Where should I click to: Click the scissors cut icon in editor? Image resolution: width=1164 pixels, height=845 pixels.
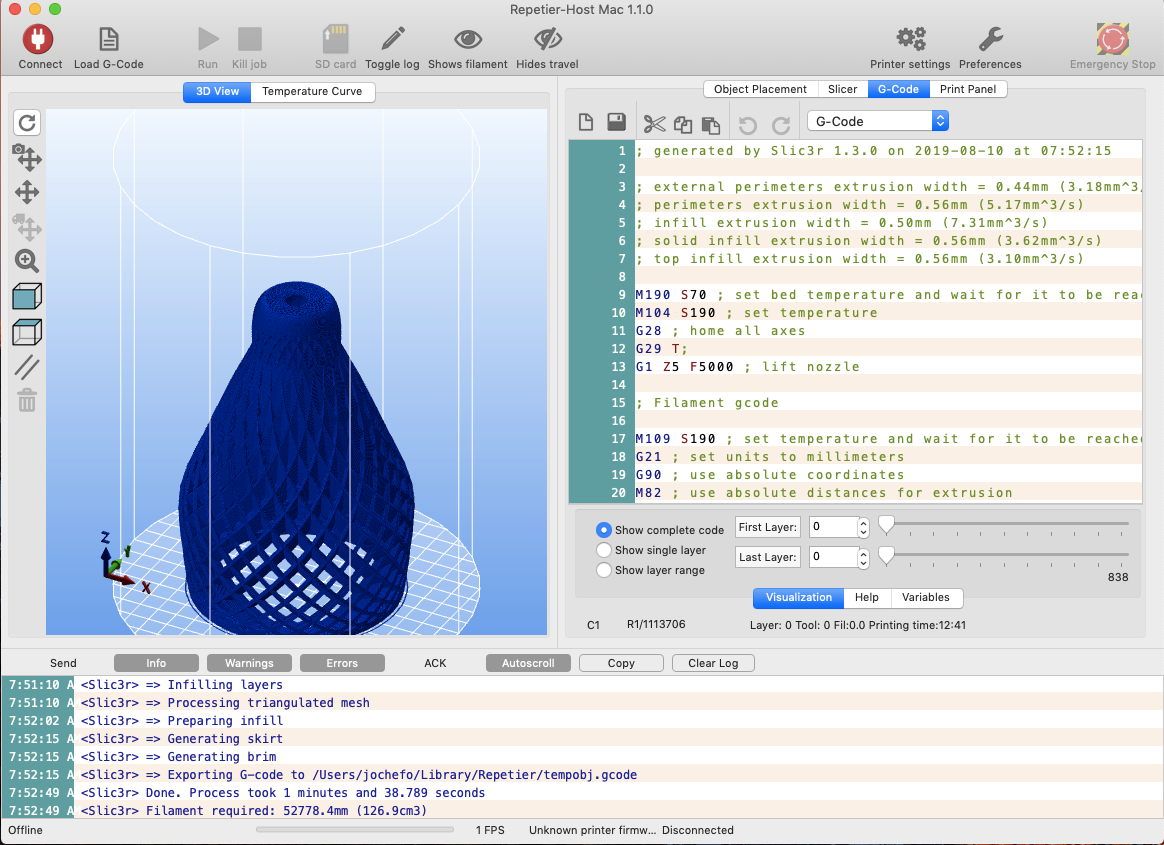[654, 124]
